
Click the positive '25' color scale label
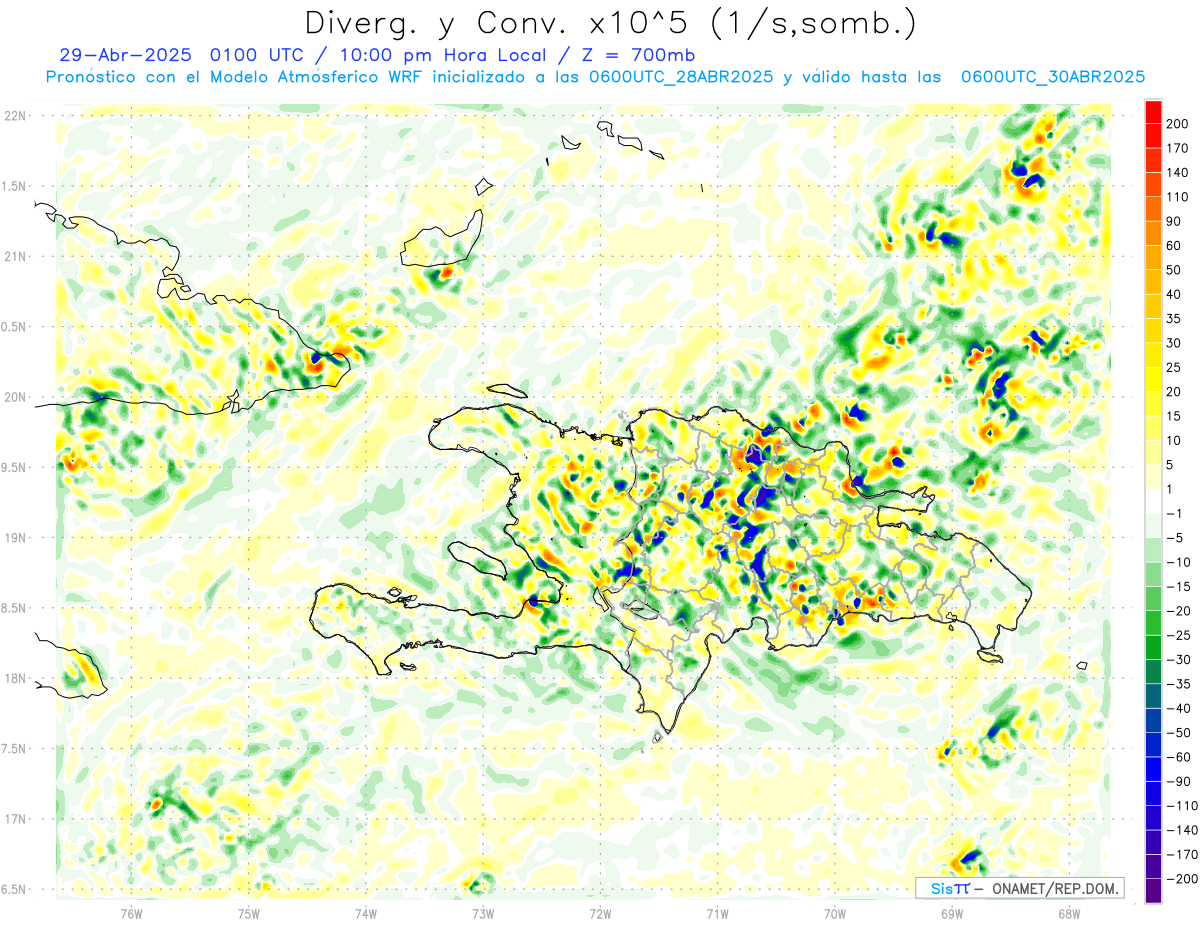(x=1174, y=368)
